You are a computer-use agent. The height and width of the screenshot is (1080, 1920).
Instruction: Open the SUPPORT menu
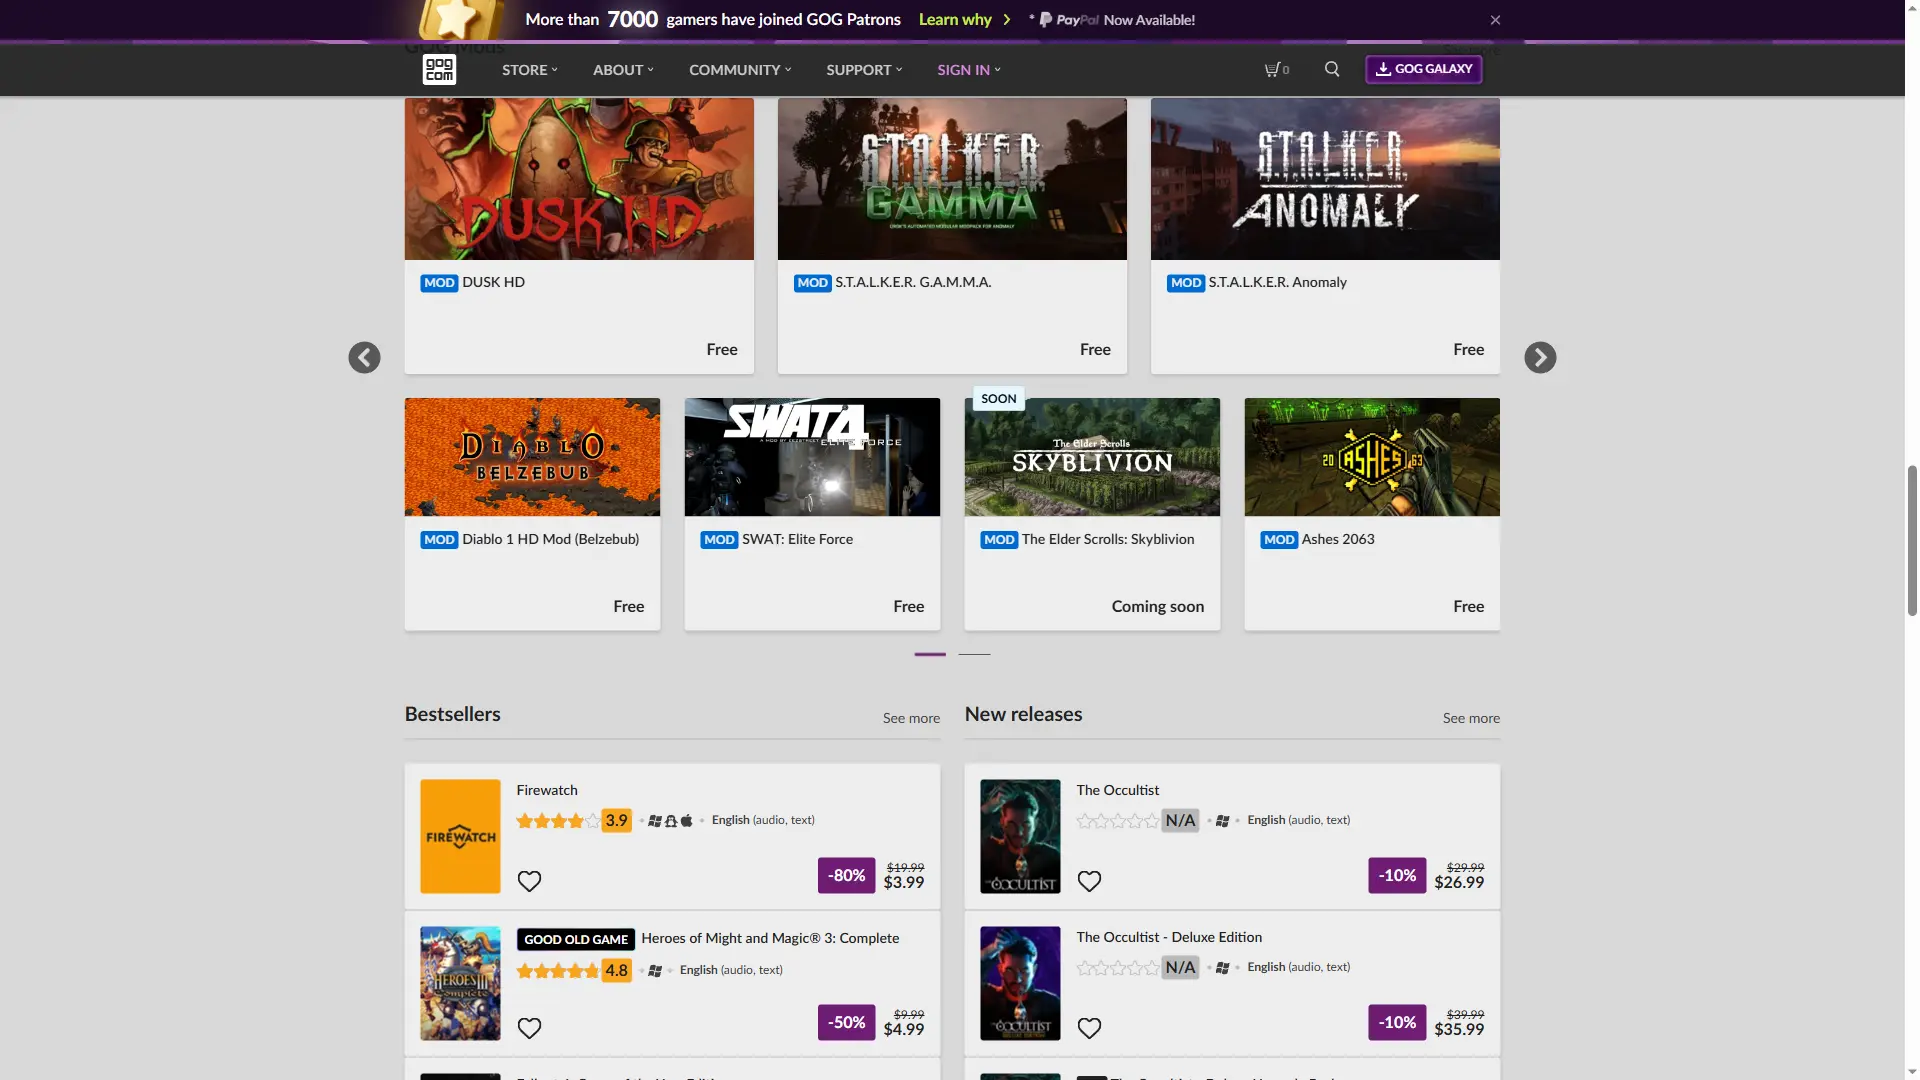click(x=863, y=70)
